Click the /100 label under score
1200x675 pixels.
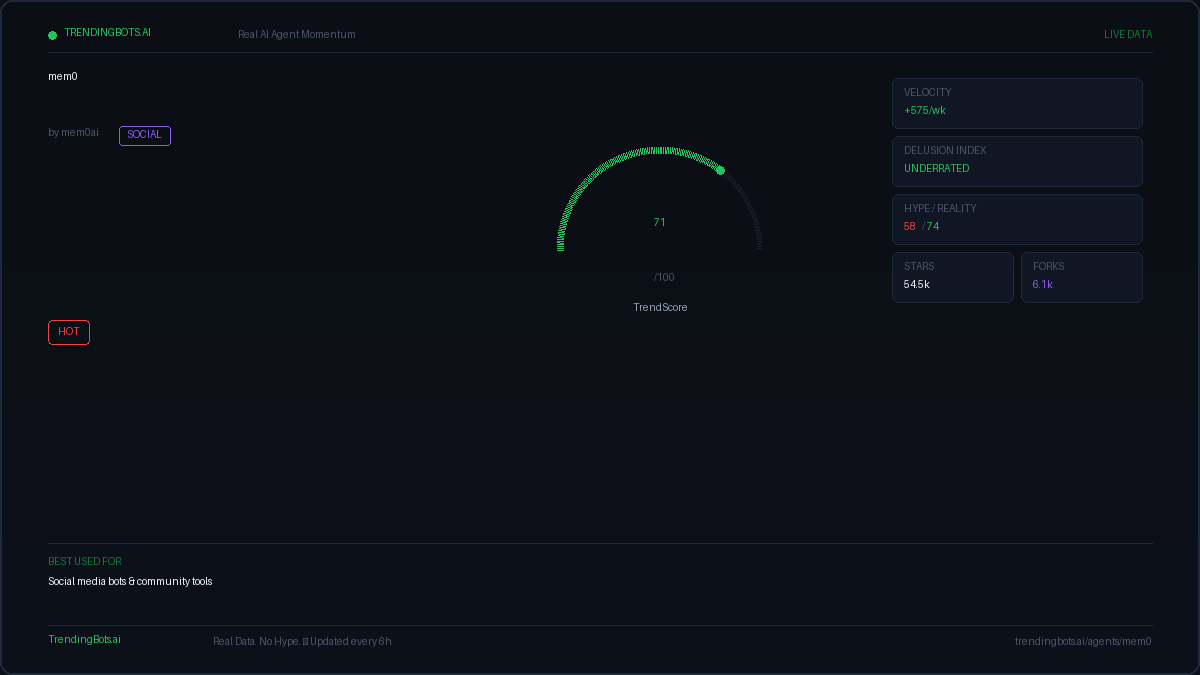click(664, 277)
